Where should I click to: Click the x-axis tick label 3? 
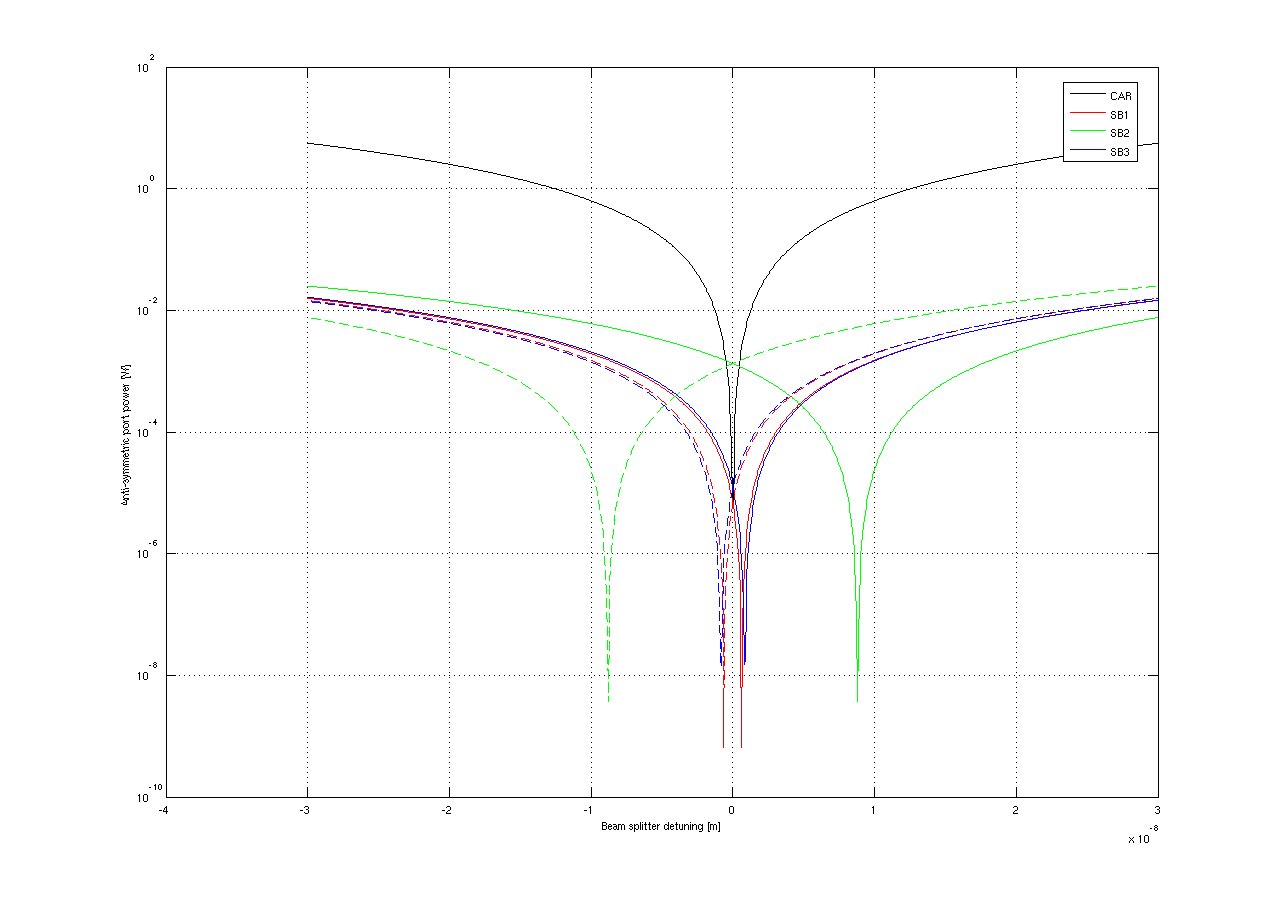point(1158,809)
